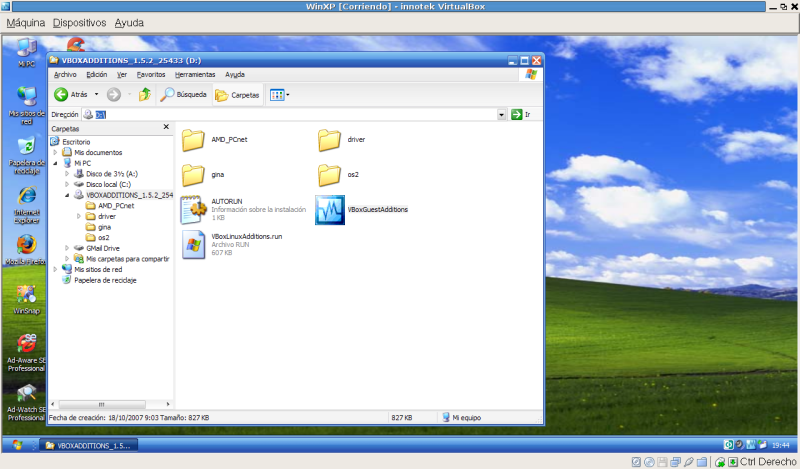Expand the driver folder tree node

[x=79, y=216]
